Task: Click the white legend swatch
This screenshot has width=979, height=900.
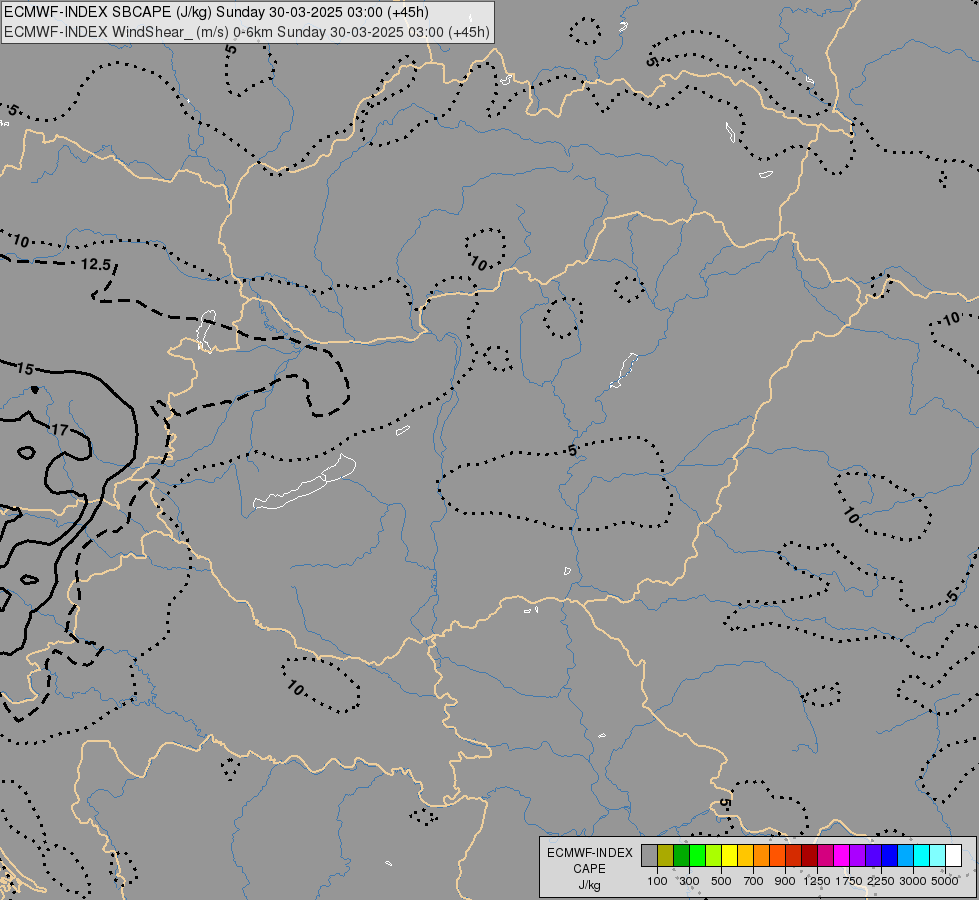Action: 953,856
